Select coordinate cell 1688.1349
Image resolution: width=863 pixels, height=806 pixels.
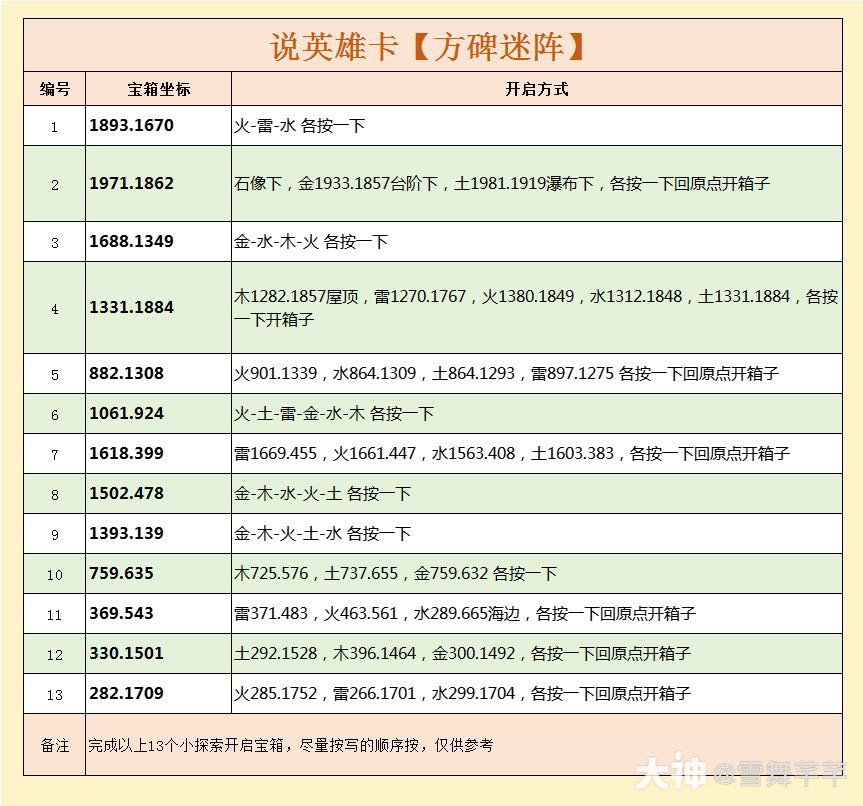point(131,242)
